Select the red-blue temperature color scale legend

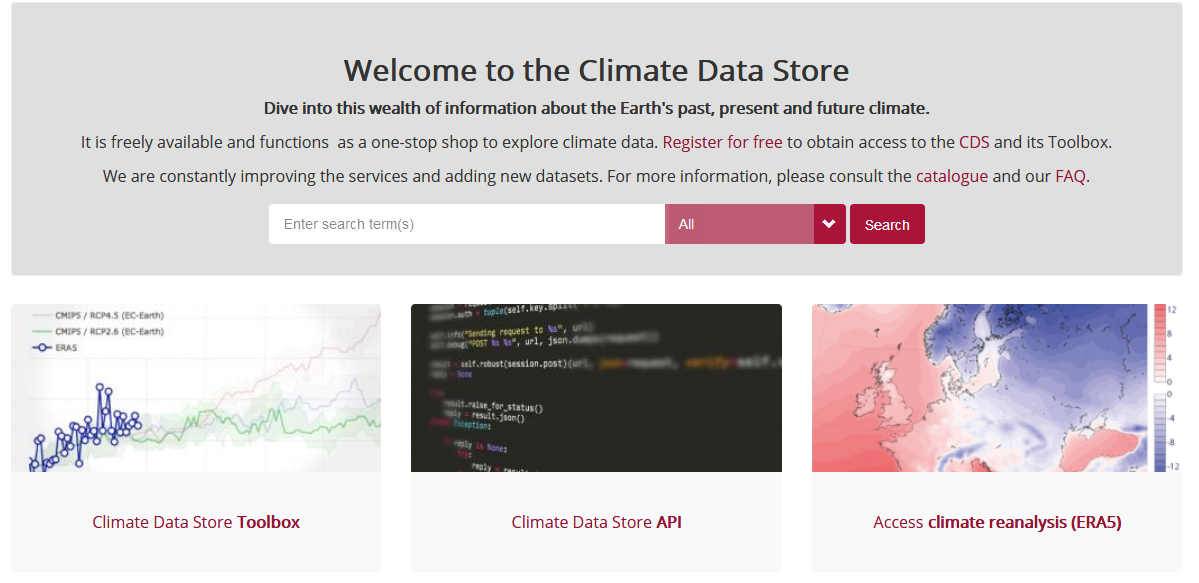1160,388
